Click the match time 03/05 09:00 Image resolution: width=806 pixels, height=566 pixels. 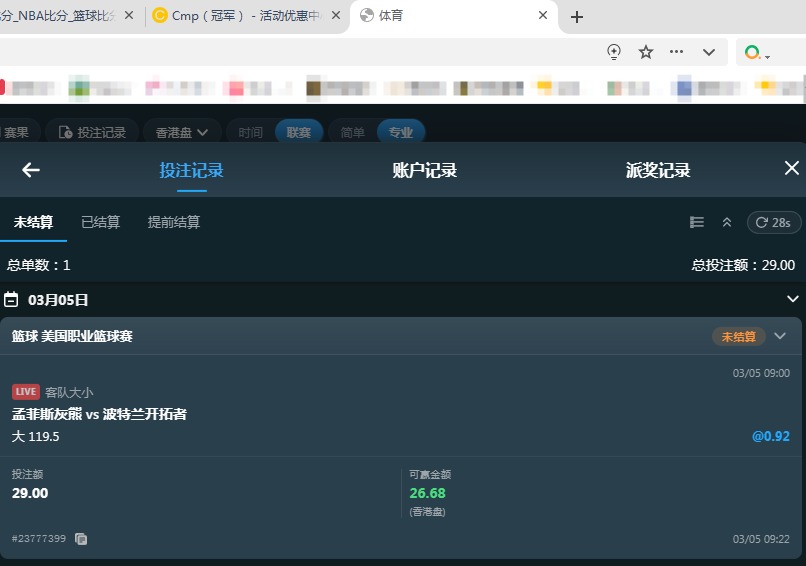tap(761, 373)
